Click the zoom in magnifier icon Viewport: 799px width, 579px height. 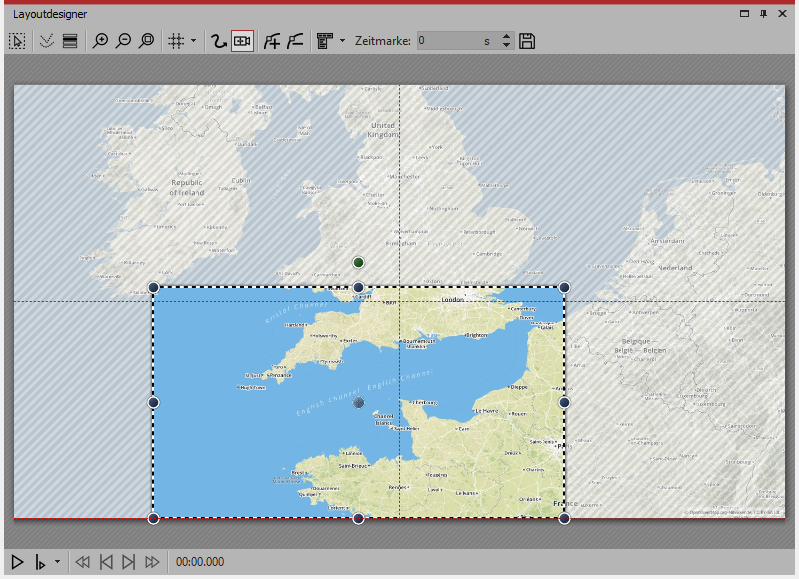[100, 41]
